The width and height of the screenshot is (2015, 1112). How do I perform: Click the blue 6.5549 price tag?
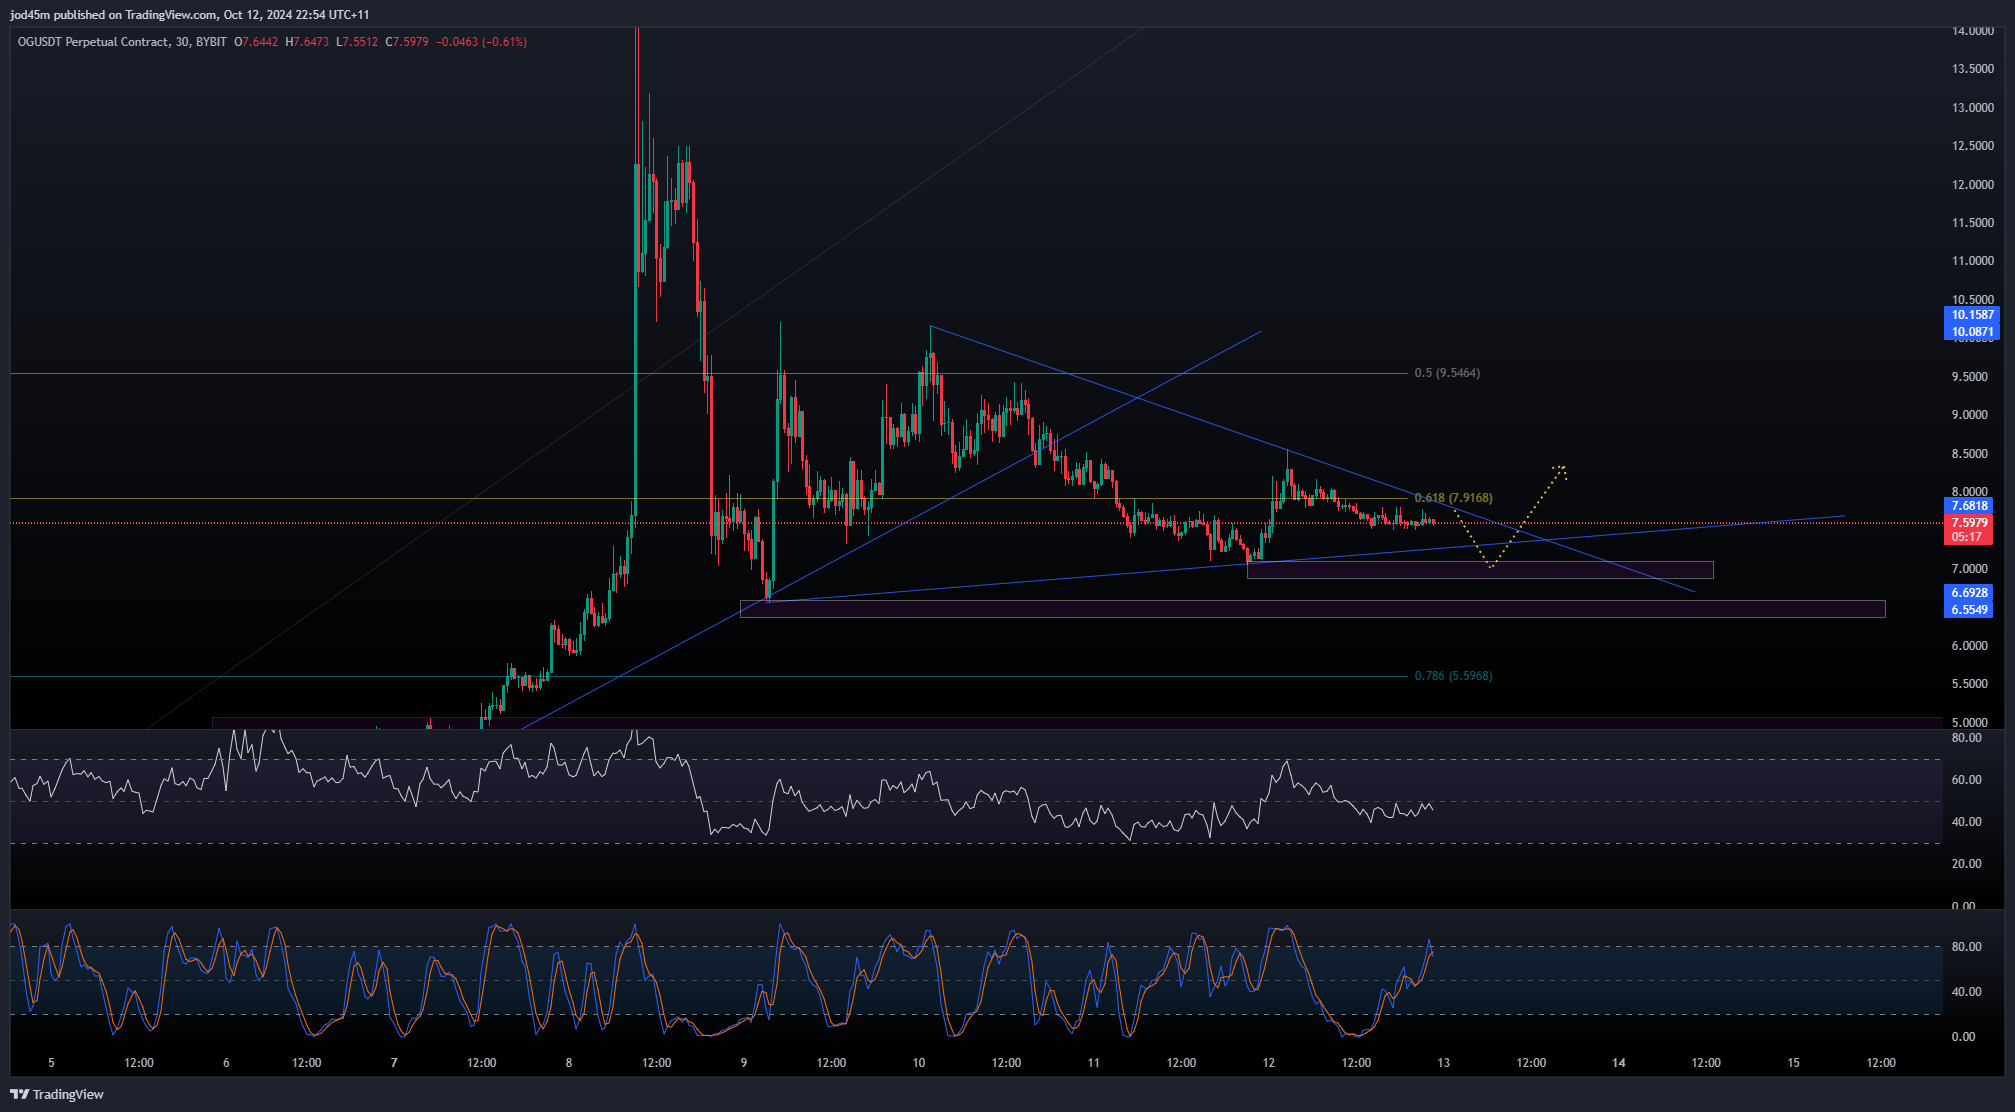click(x=1969, y=610)
